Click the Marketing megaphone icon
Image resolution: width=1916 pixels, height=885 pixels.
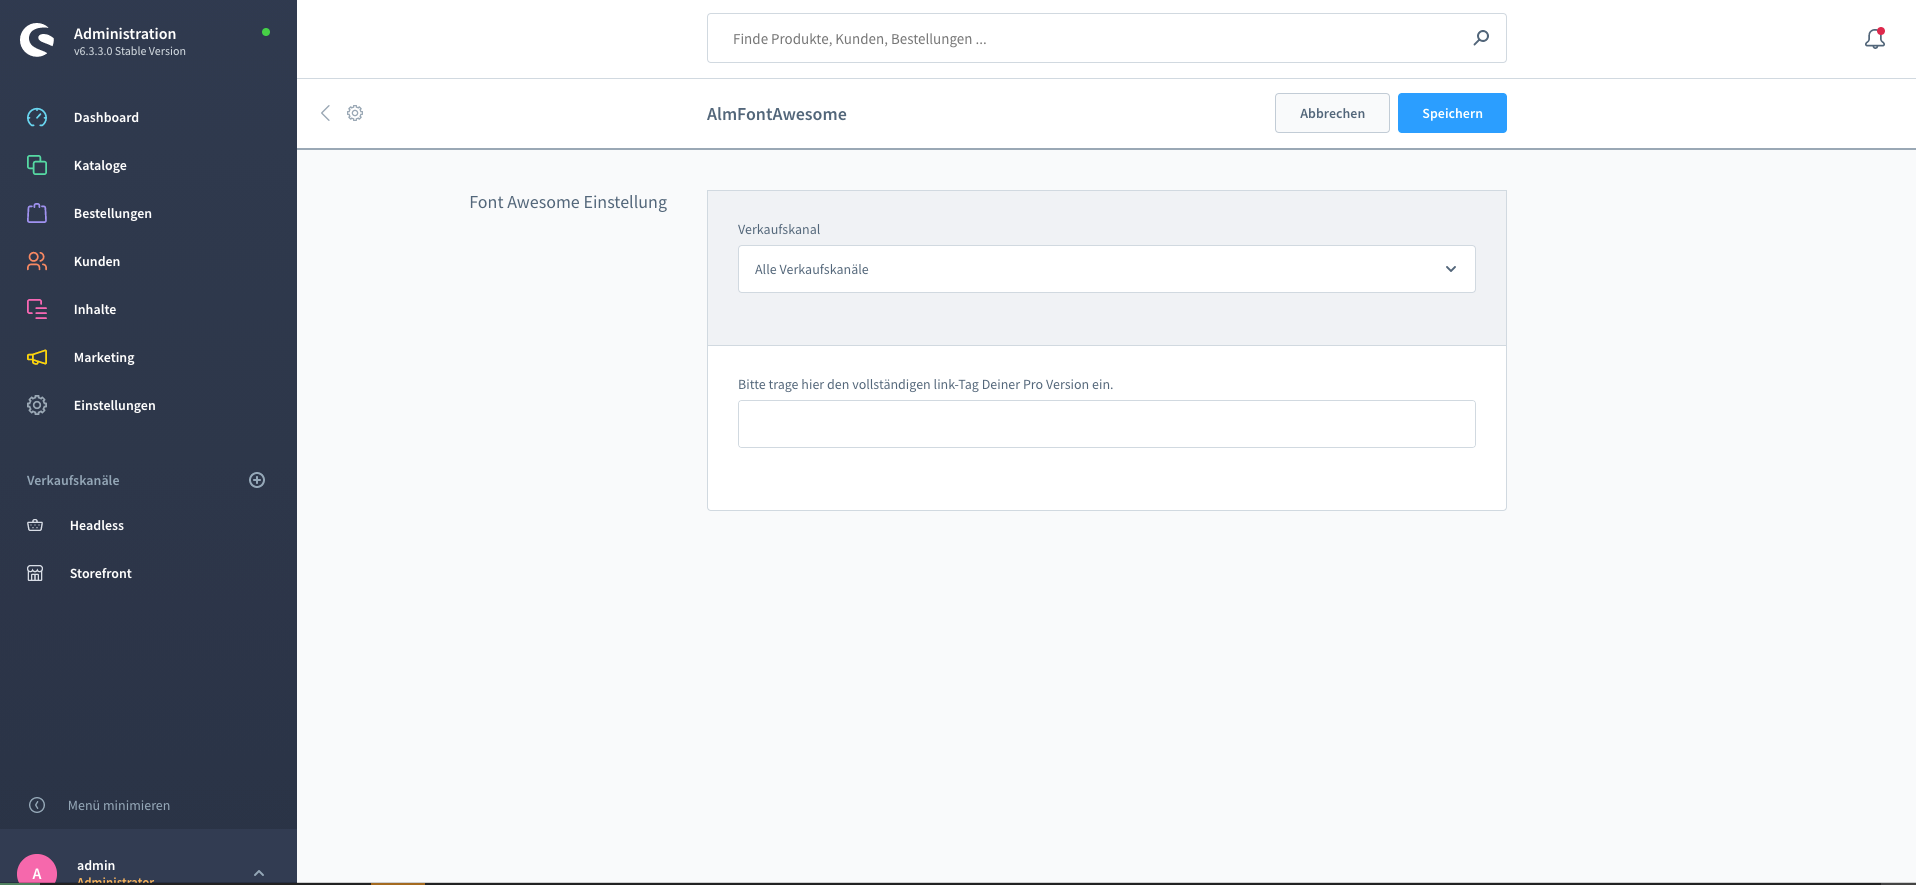coord(37,357)
